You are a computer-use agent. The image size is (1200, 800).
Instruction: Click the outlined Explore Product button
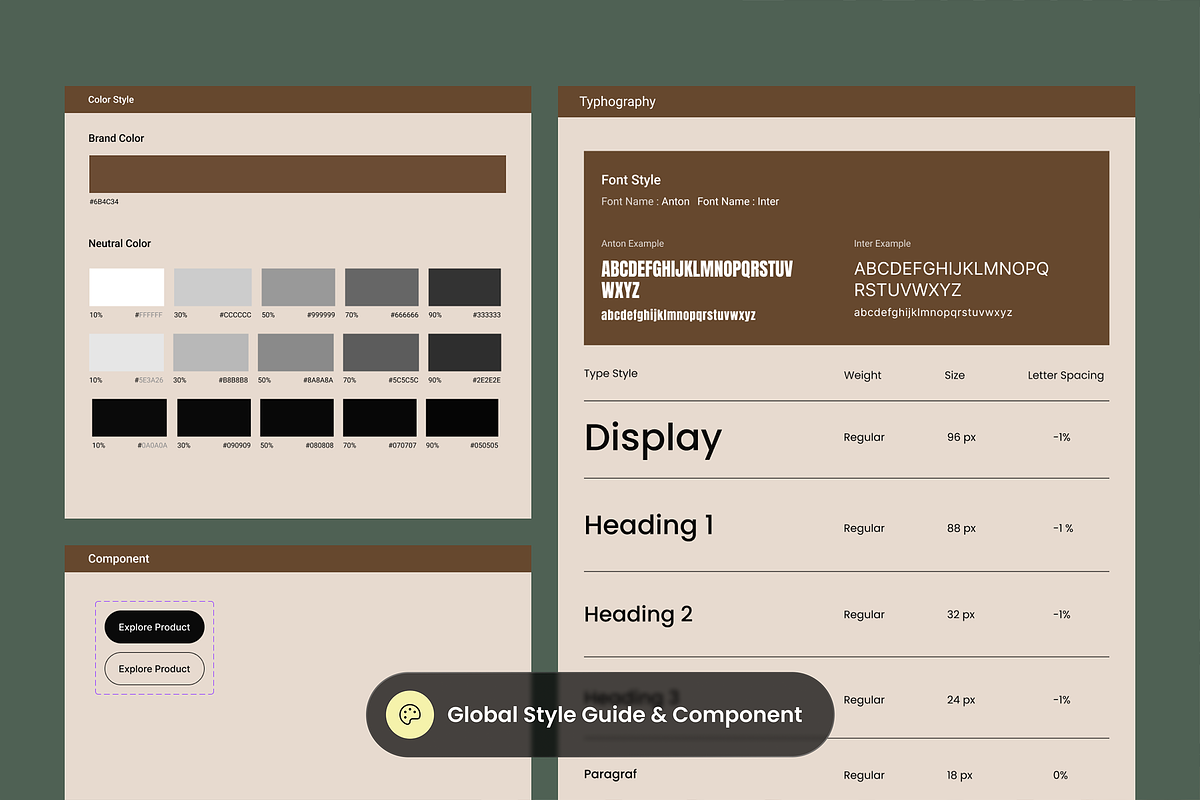[154, 669]
